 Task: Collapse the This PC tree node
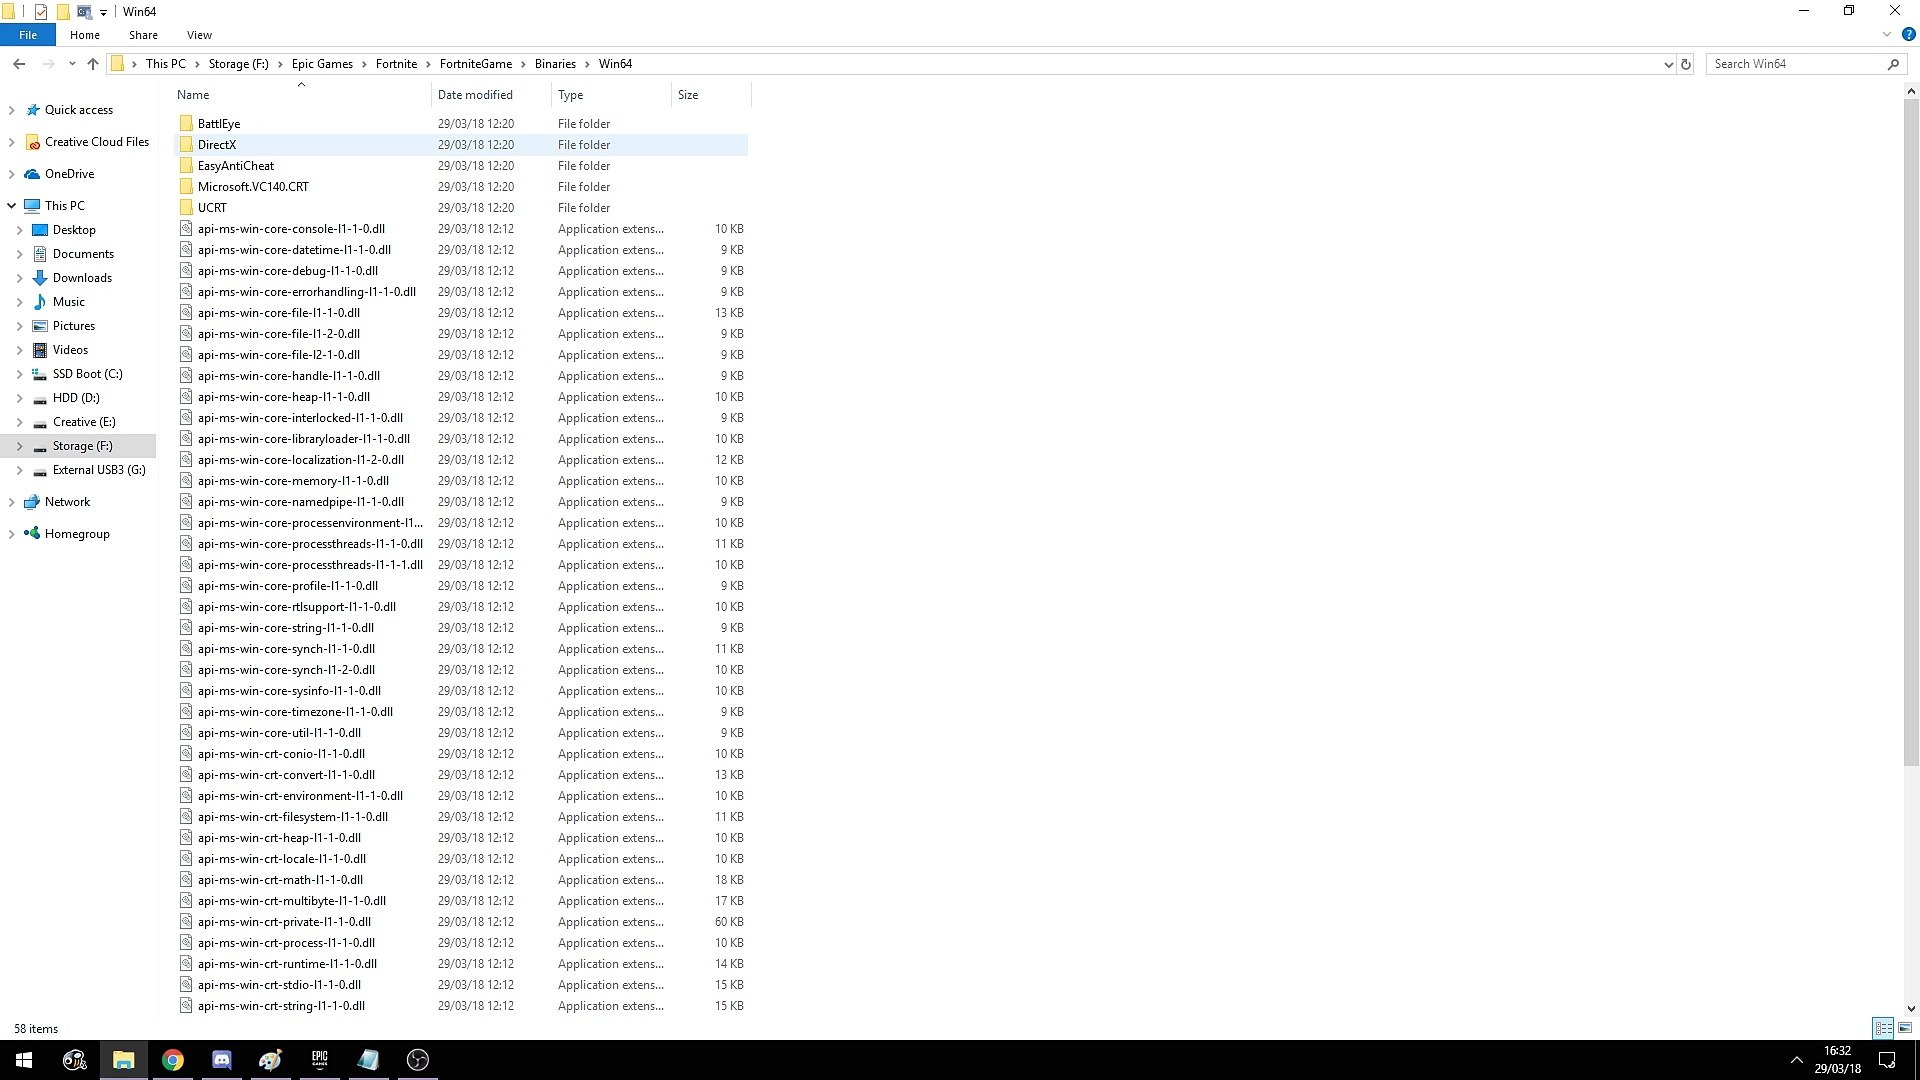point(11,206)
